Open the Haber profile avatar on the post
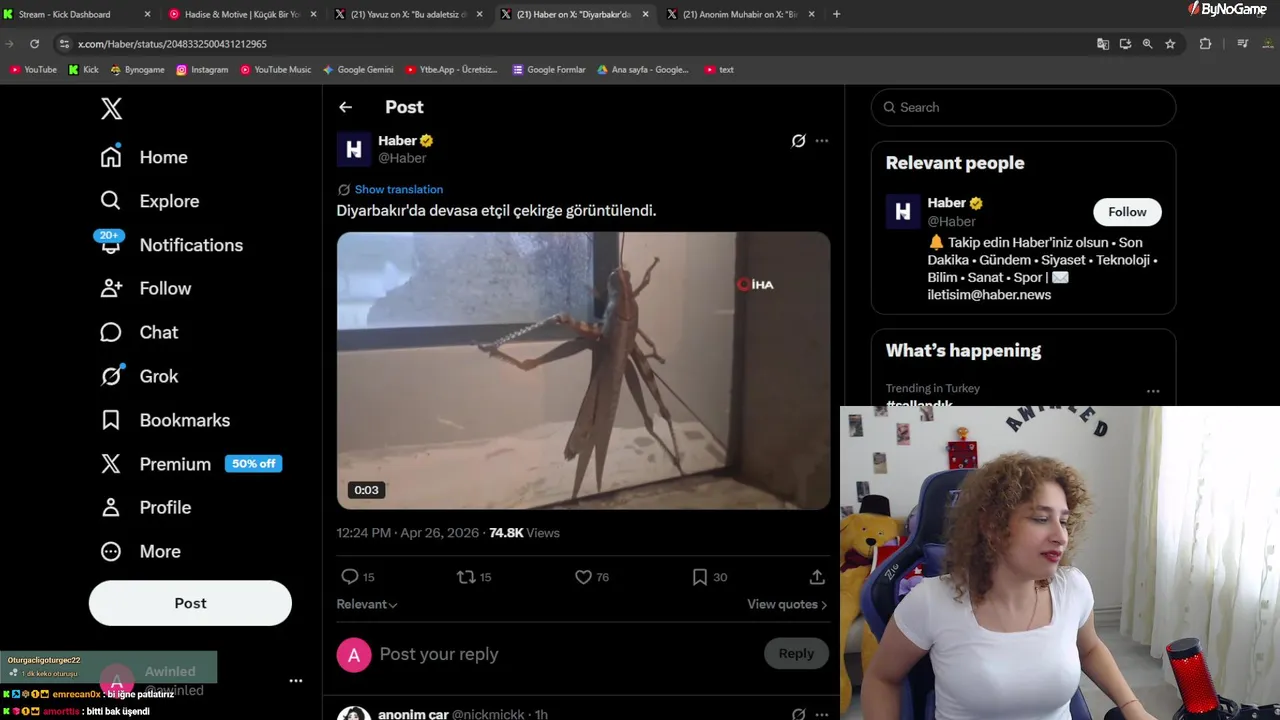The image size is (1280, 720). 353,149
